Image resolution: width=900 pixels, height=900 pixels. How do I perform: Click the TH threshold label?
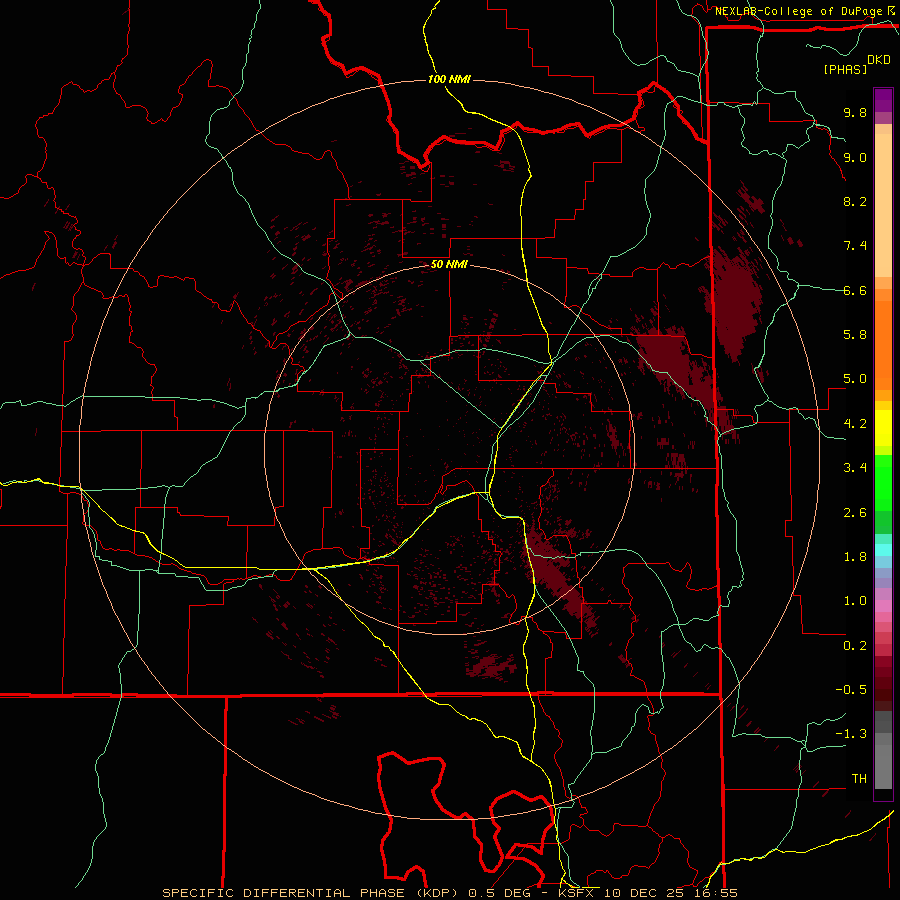click(x=859, y=779)
